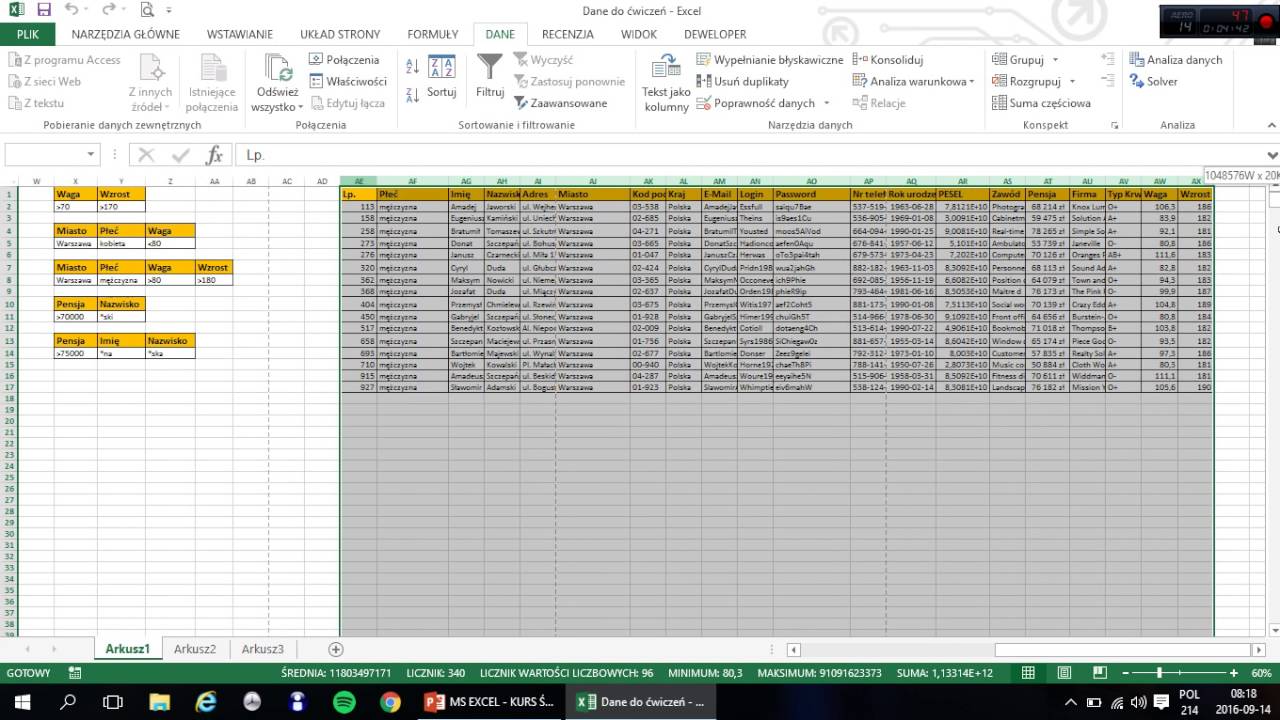
Task: Open Istniejące połączenia
Action: point(212,82)
